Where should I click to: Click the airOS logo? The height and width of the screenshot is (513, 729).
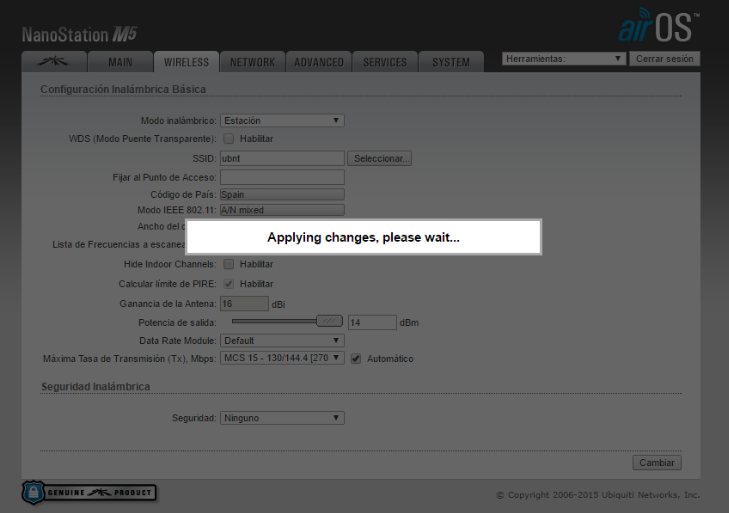pos(658,26)
